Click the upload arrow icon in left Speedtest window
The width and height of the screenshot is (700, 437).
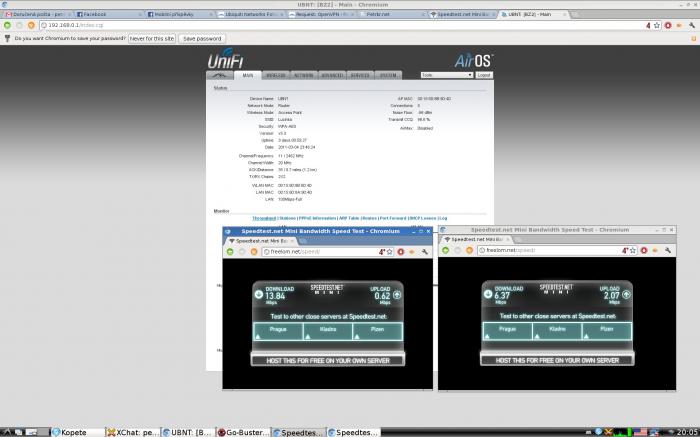(x=397, y=295)
